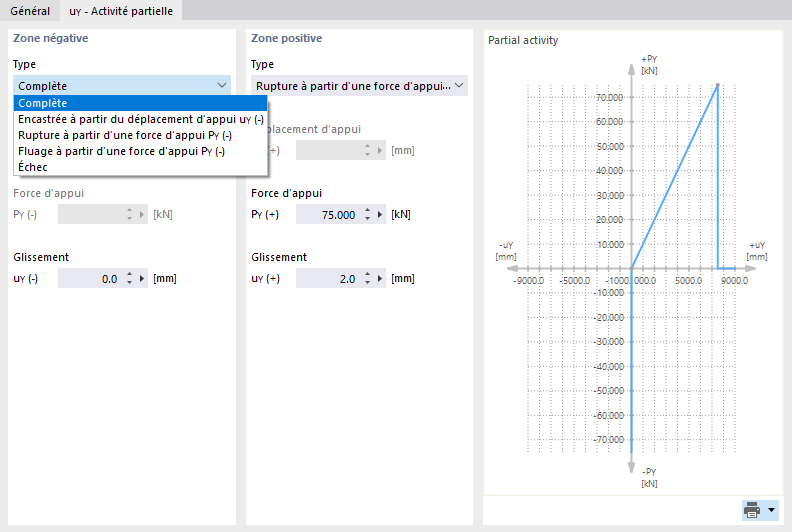Choose the highlighted Complète list option
The height and width of the screenshot is (532, 792).
pos(140,102)
